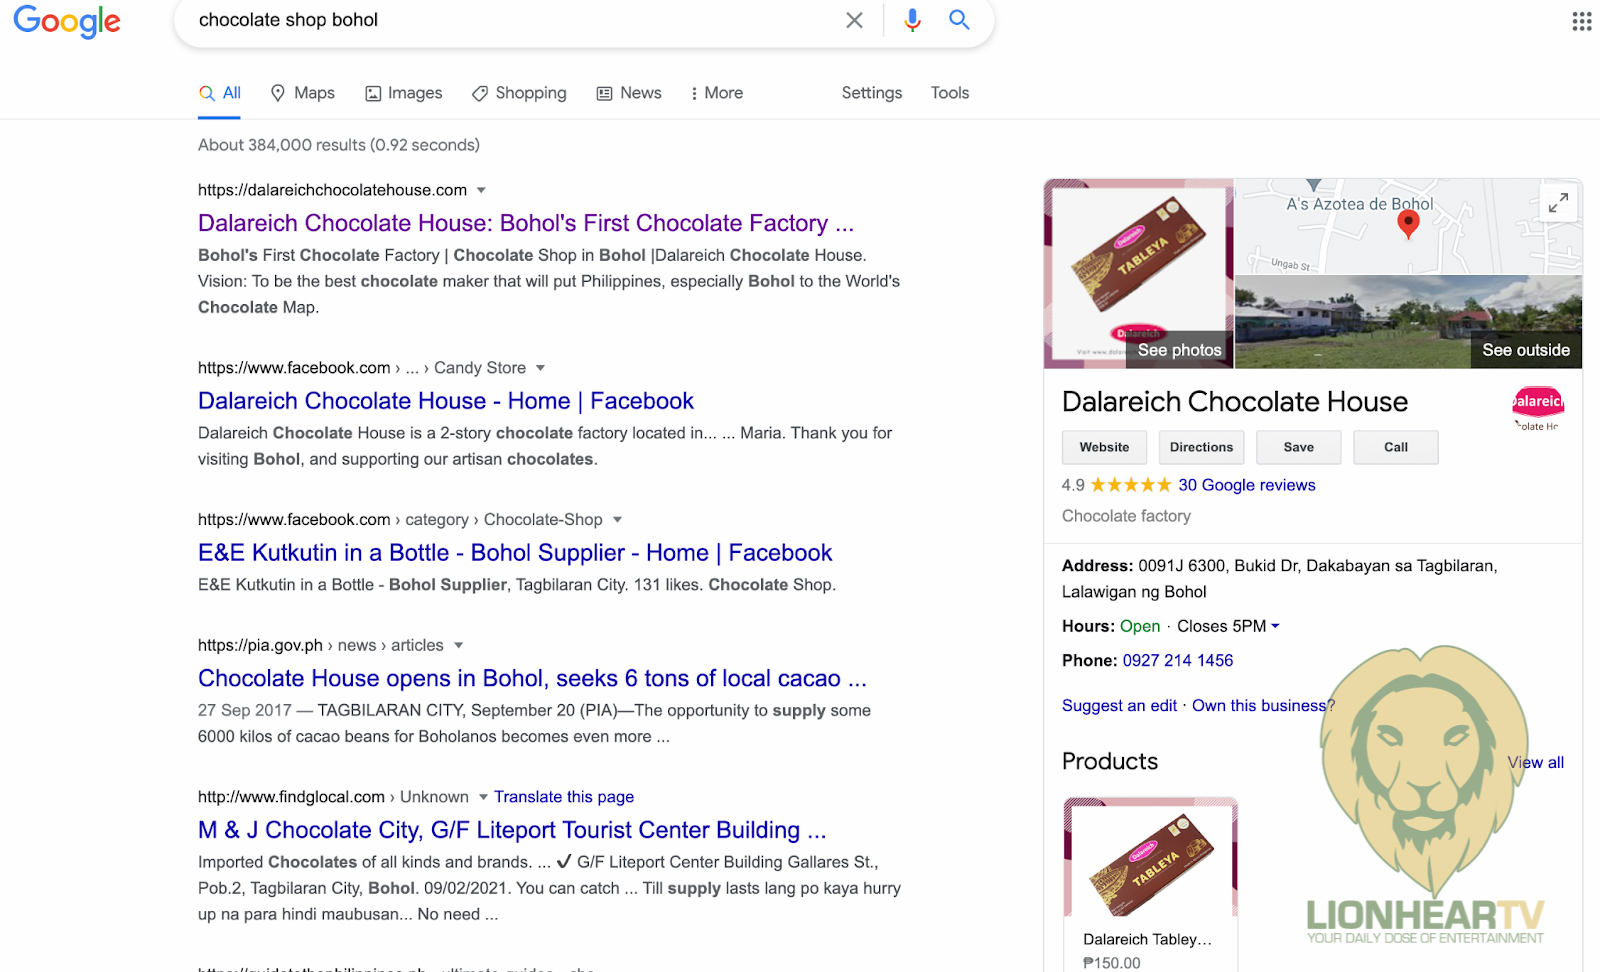
Task: Switch to the Shopping tab
Action: click(519, 93)
